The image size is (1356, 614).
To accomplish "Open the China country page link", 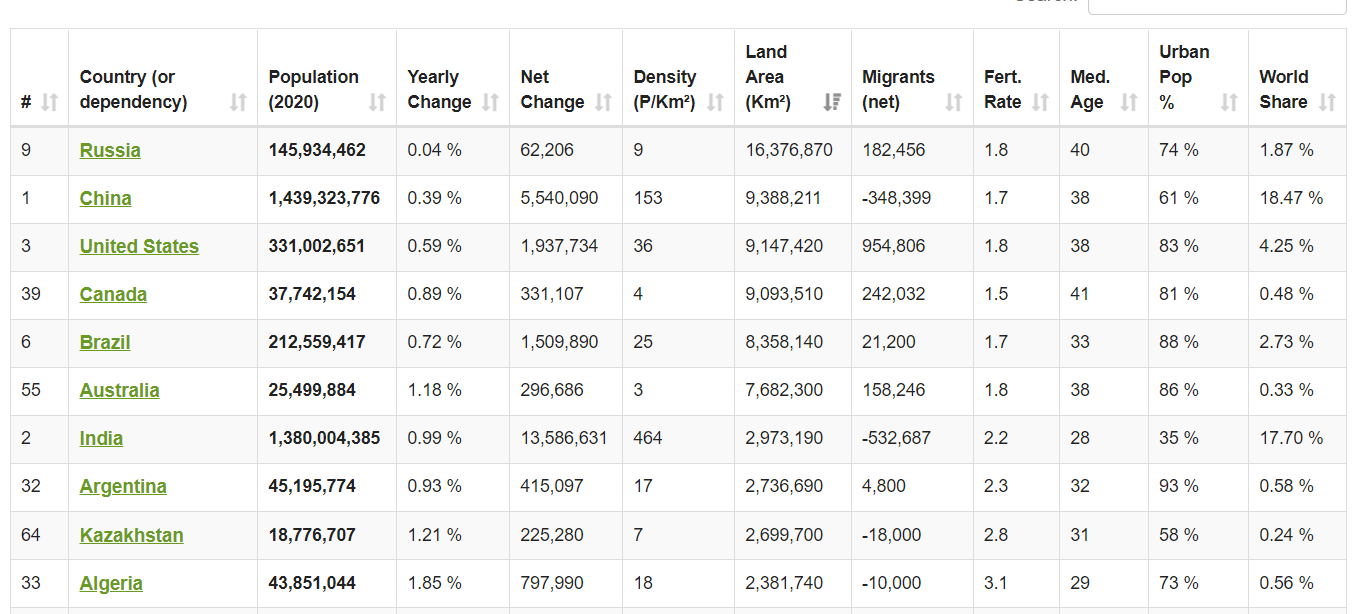I will pos(105,199).
